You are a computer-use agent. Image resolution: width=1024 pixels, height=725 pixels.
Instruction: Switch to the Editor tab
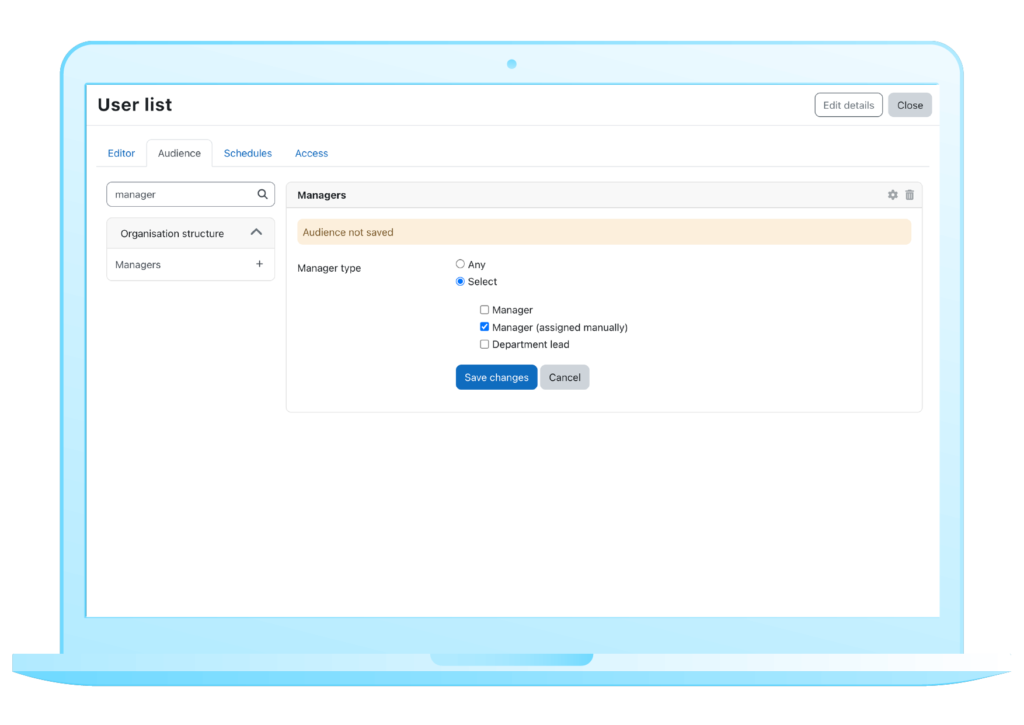click(x=121, y=153)
